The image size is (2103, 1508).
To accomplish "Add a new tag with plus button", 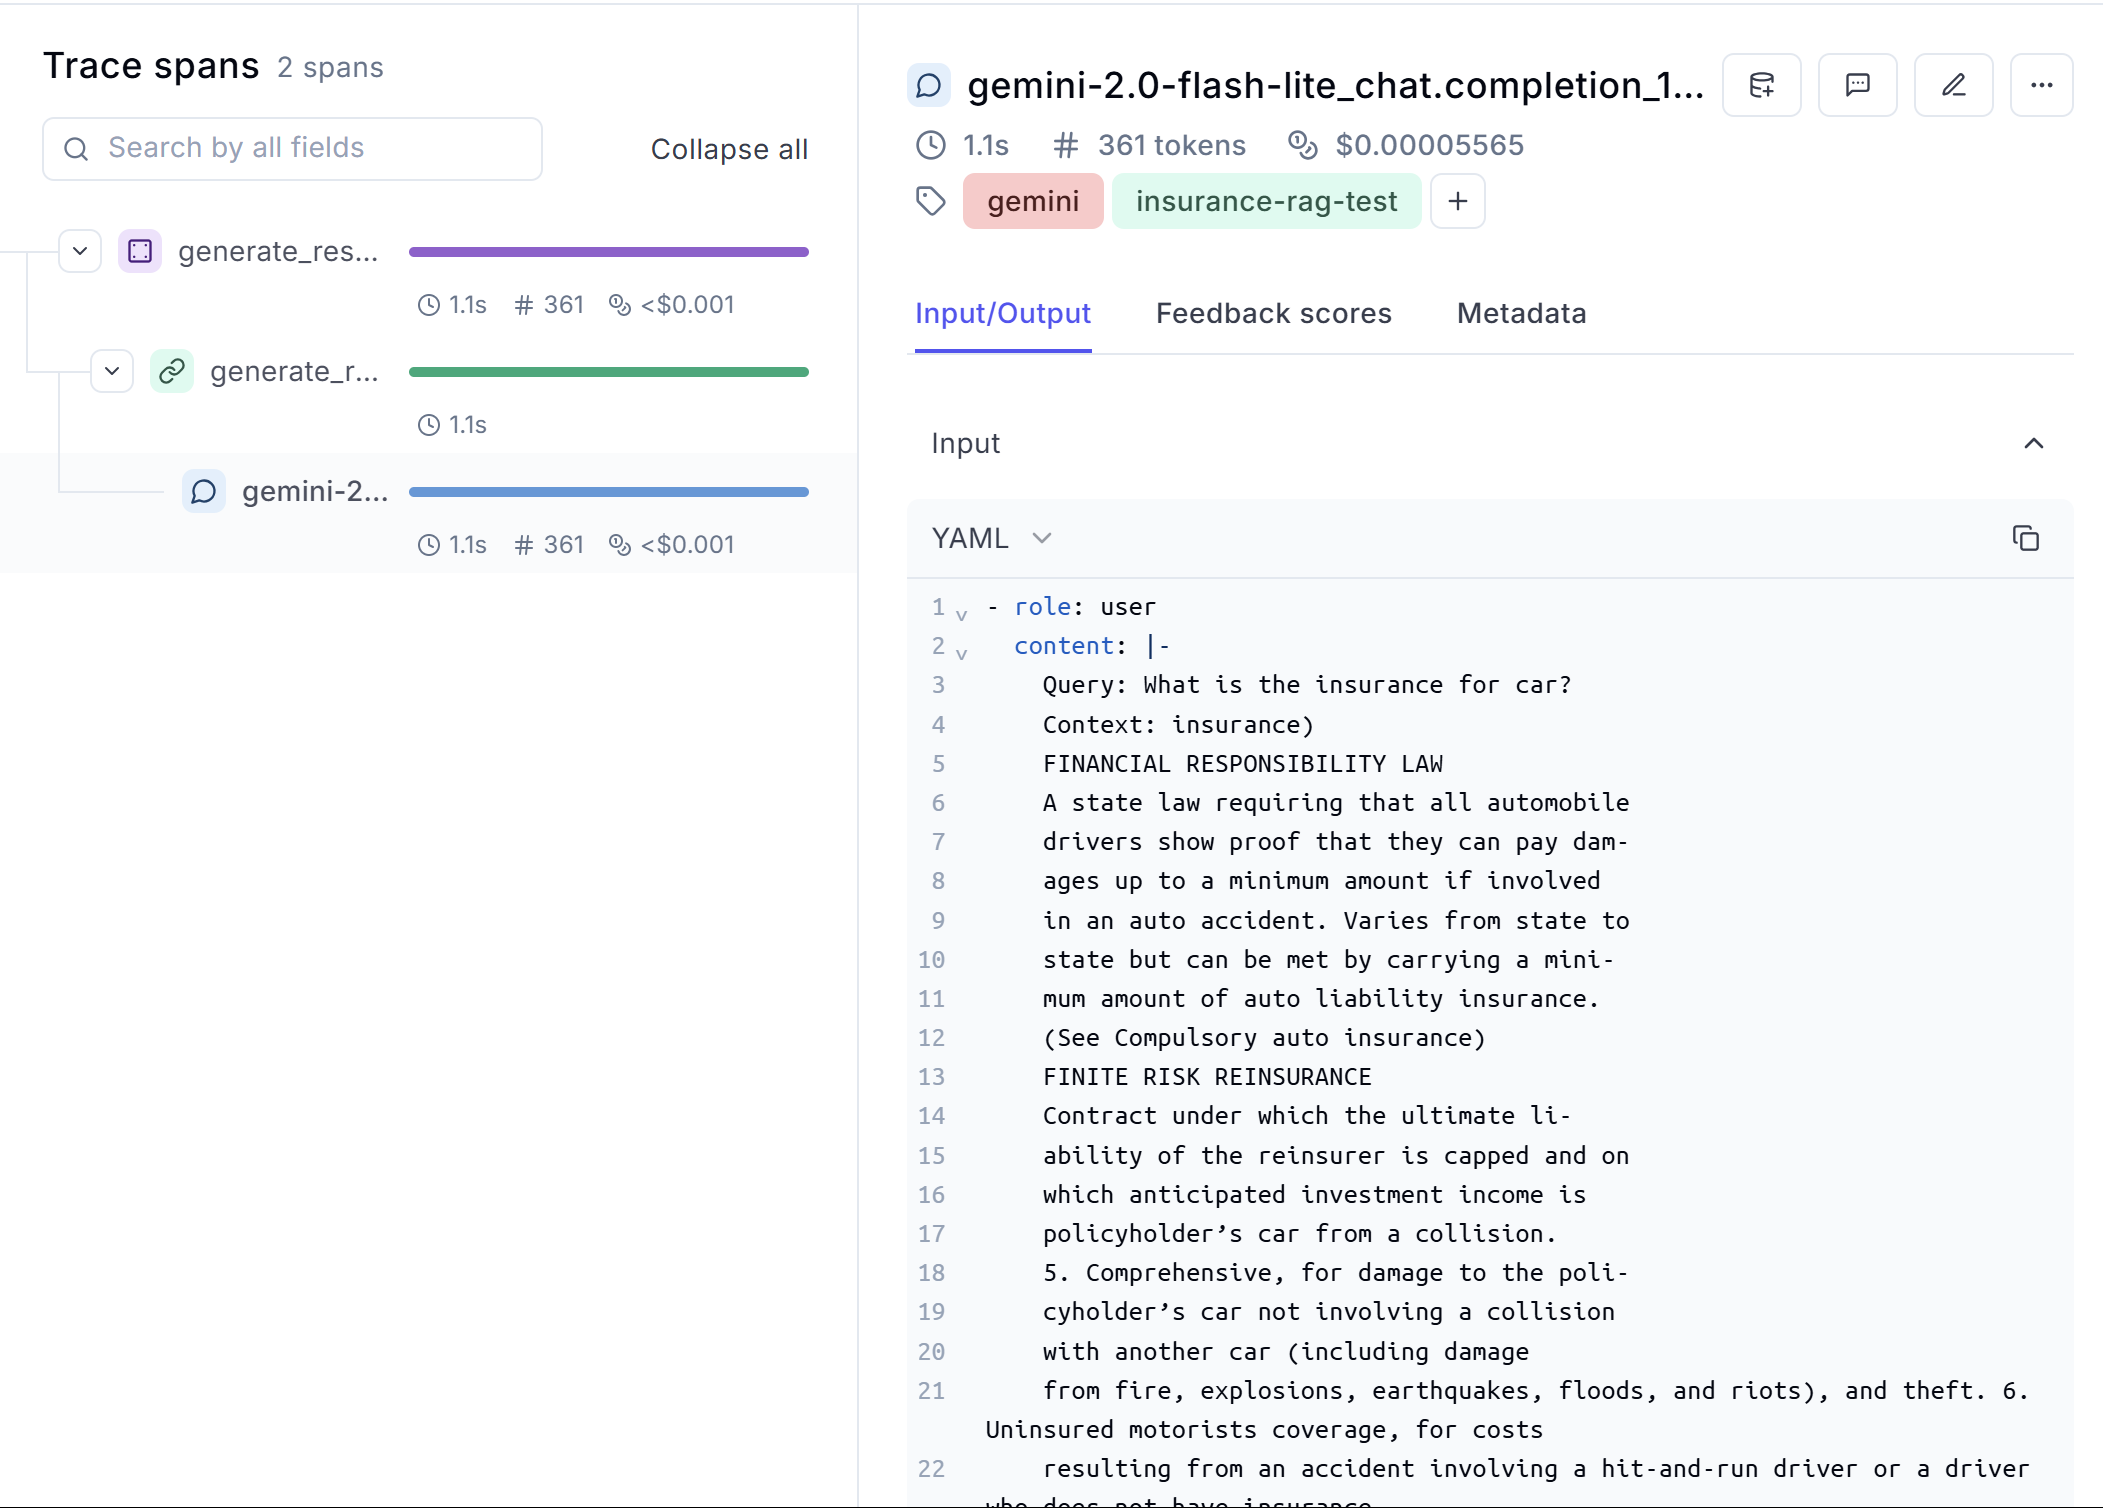I will 1458,201.
